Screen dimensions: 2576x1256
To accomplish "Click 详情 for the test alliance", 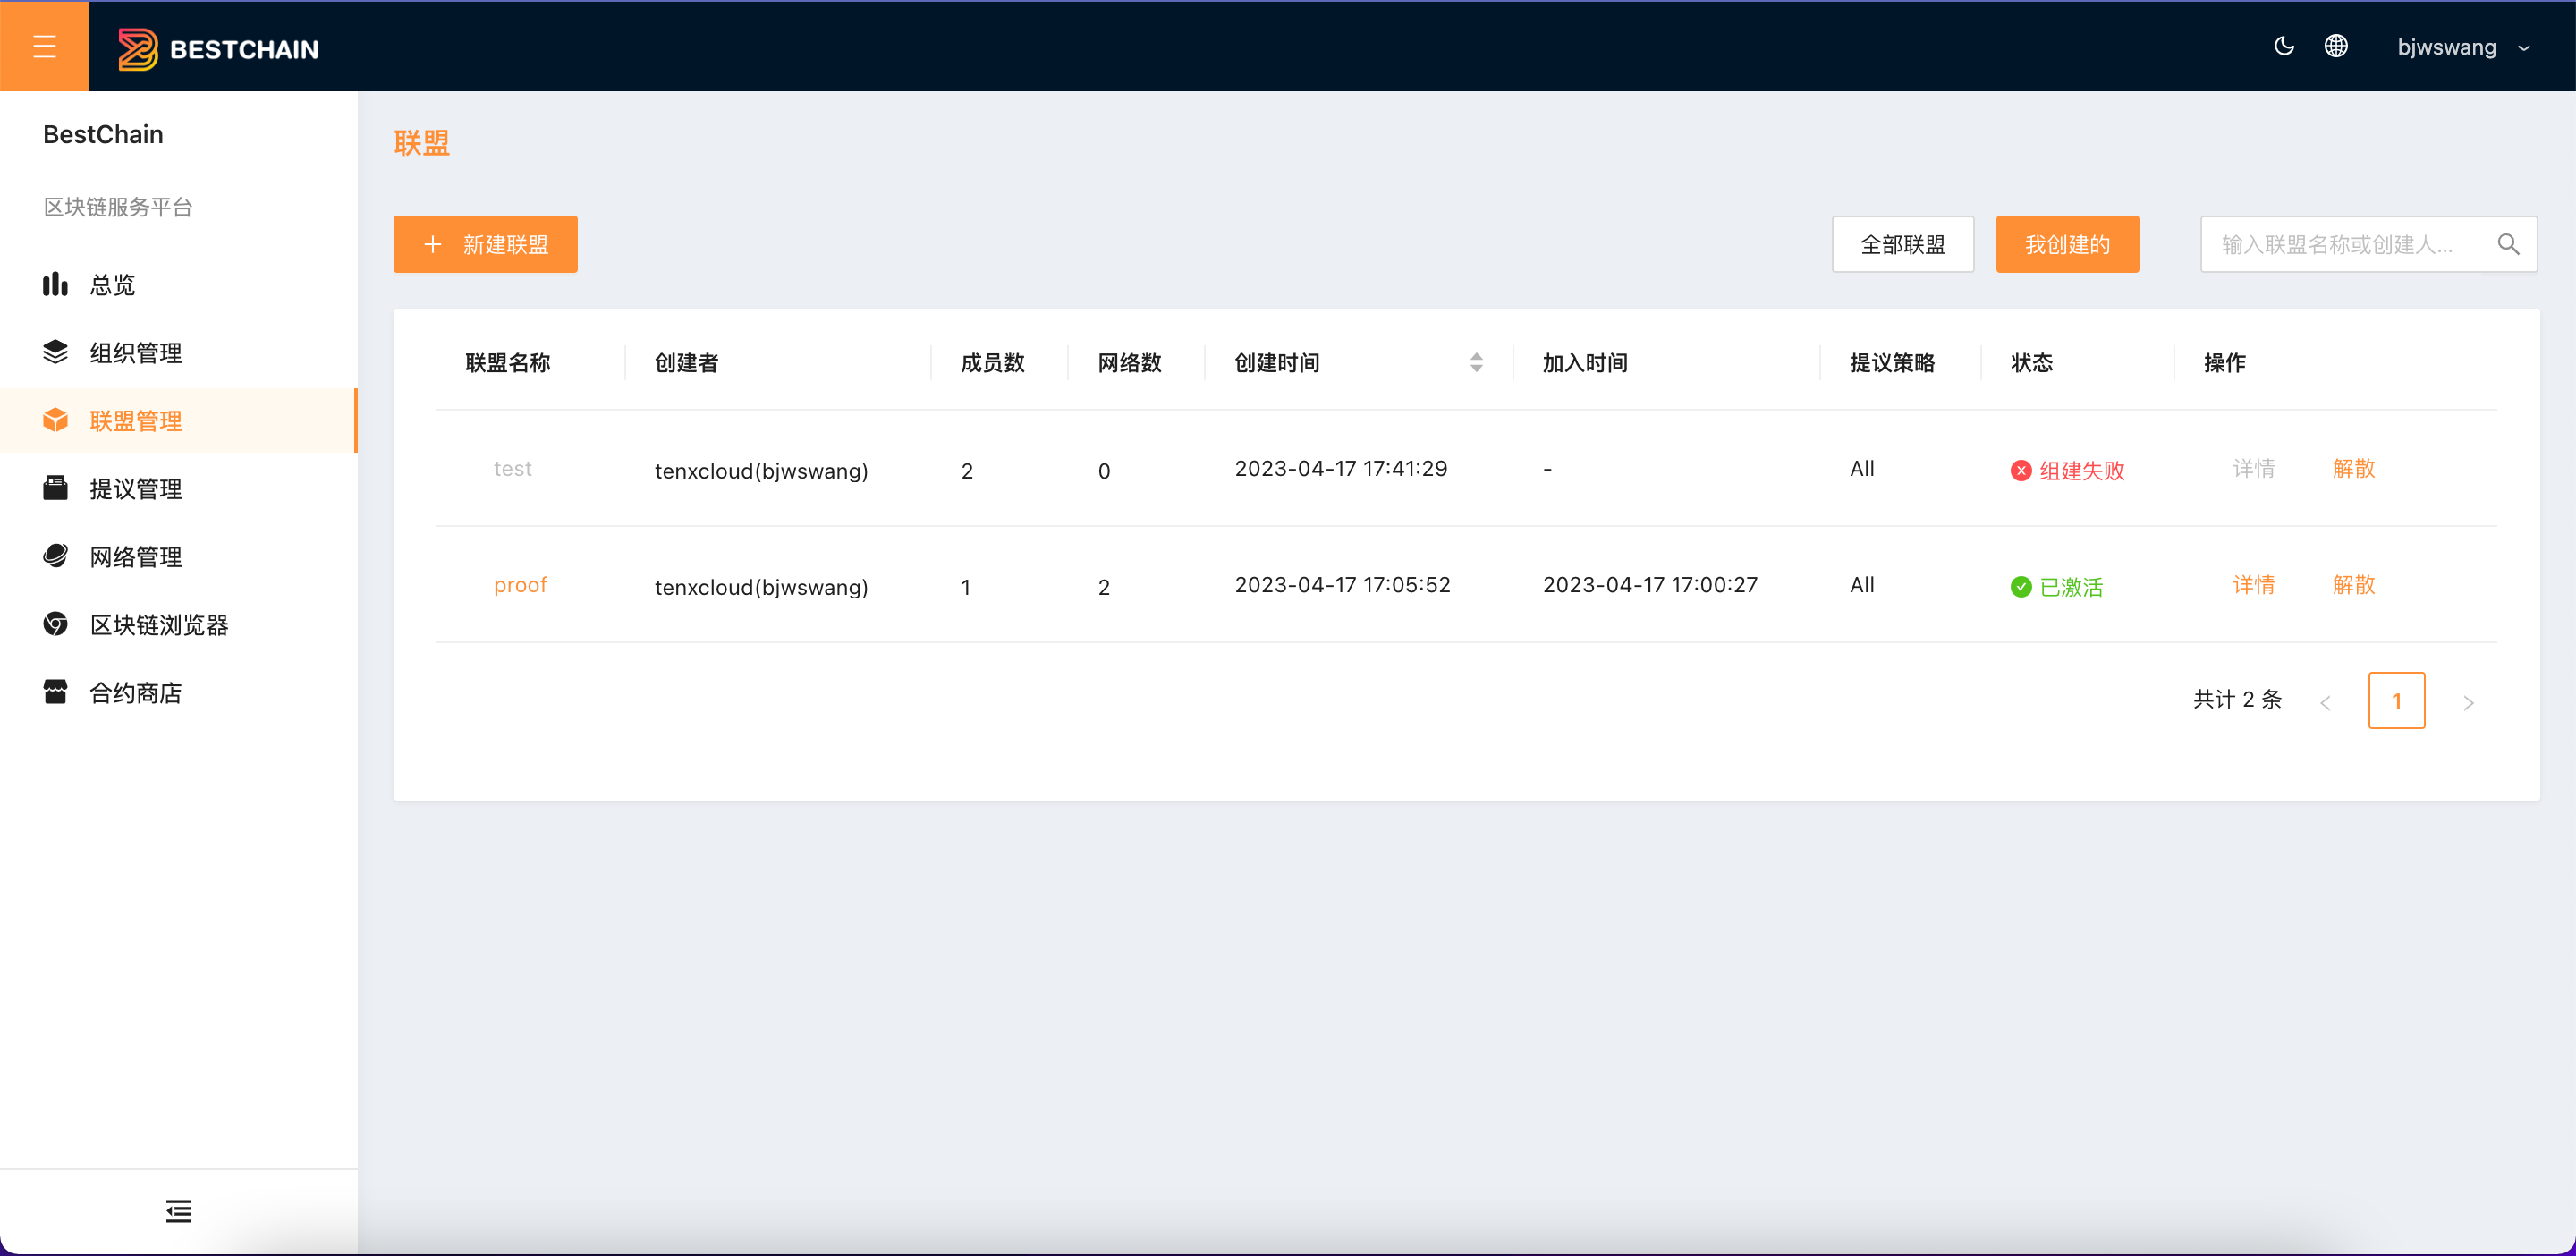I will pyautogui.click(x=2253, y=468).
